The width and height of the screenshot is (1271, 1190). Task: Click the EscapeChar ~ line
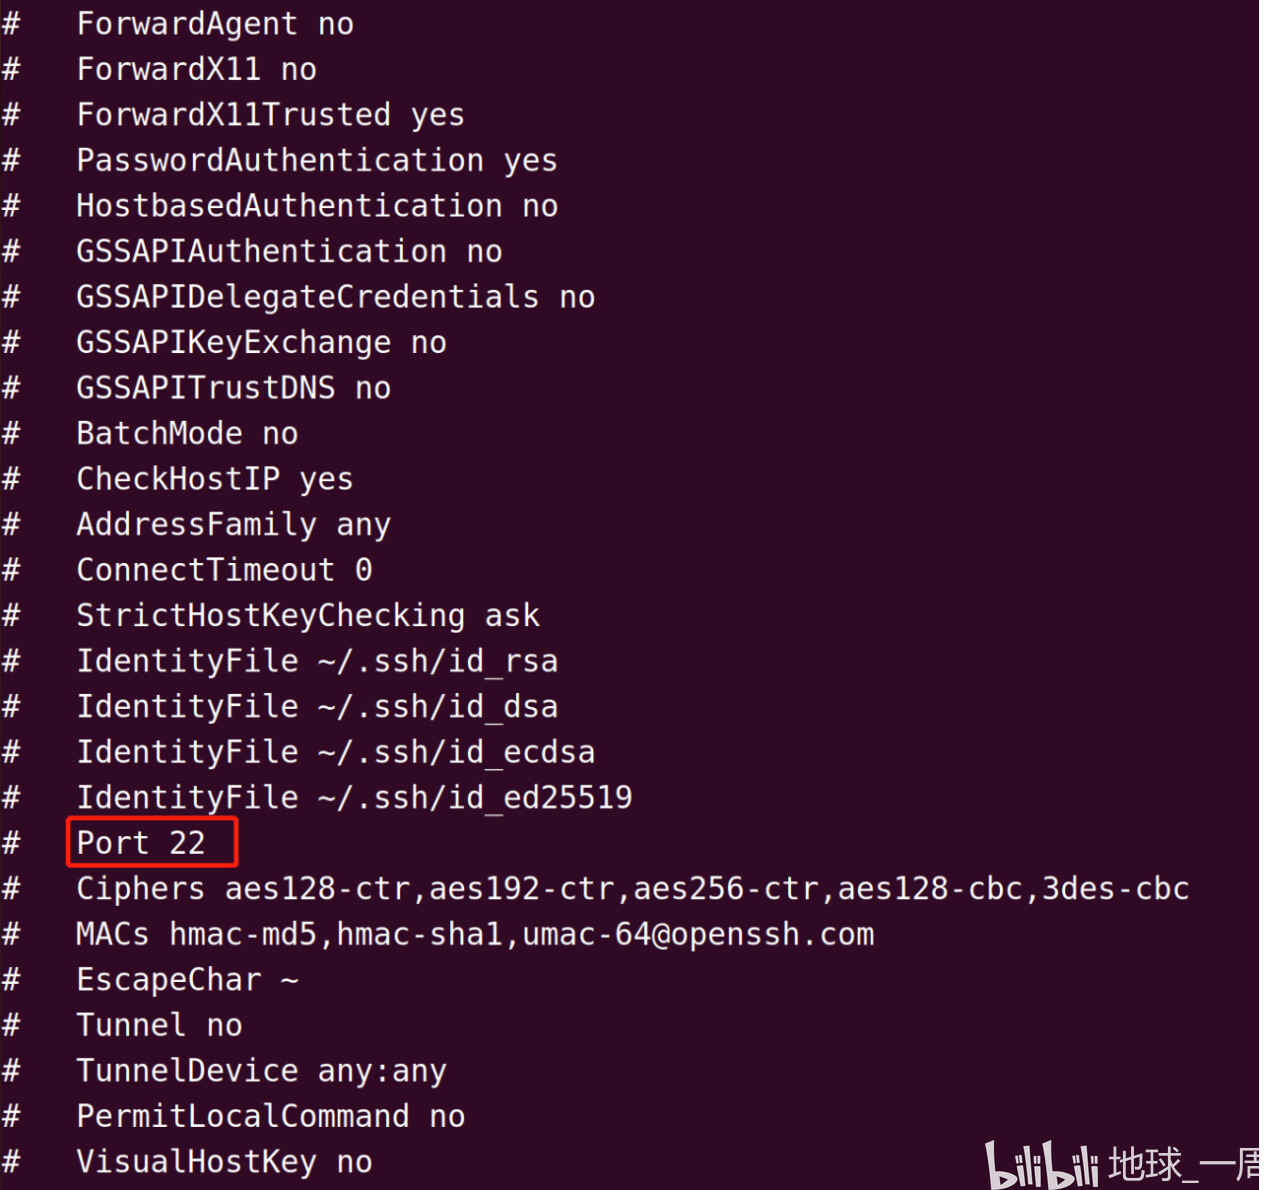coord(187,979)
